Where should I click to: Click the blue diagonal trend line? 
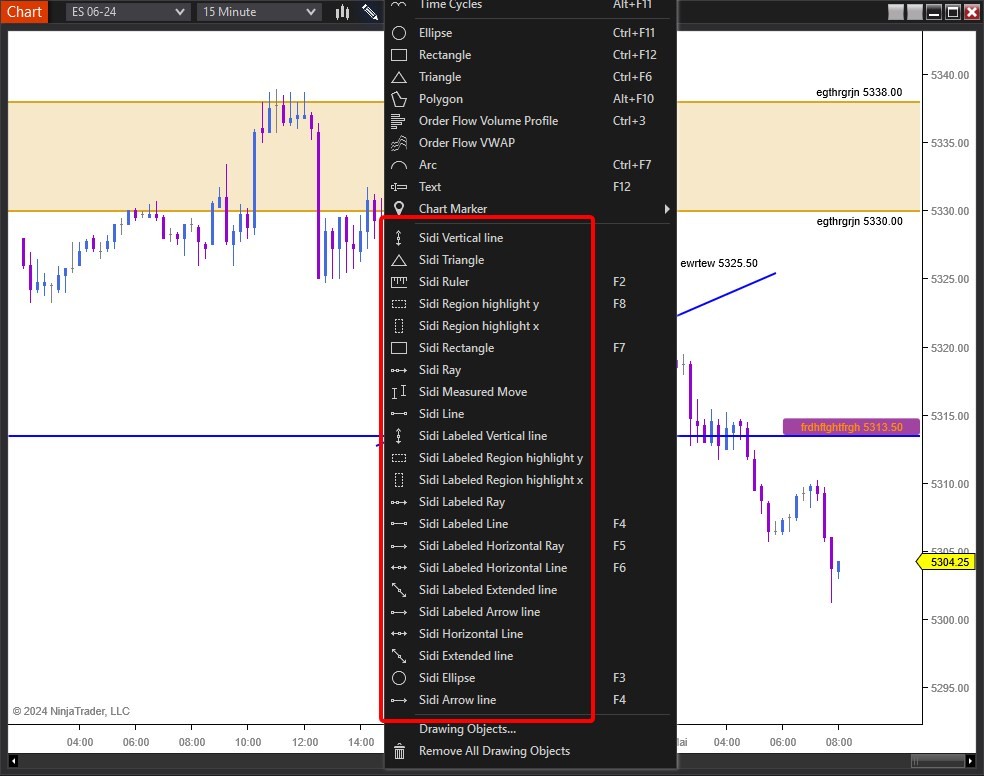pos(727,294)
